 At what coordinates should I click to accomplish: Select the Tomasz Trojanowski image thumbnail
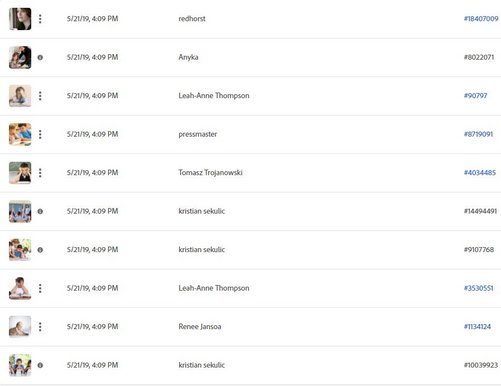(20, 173)
